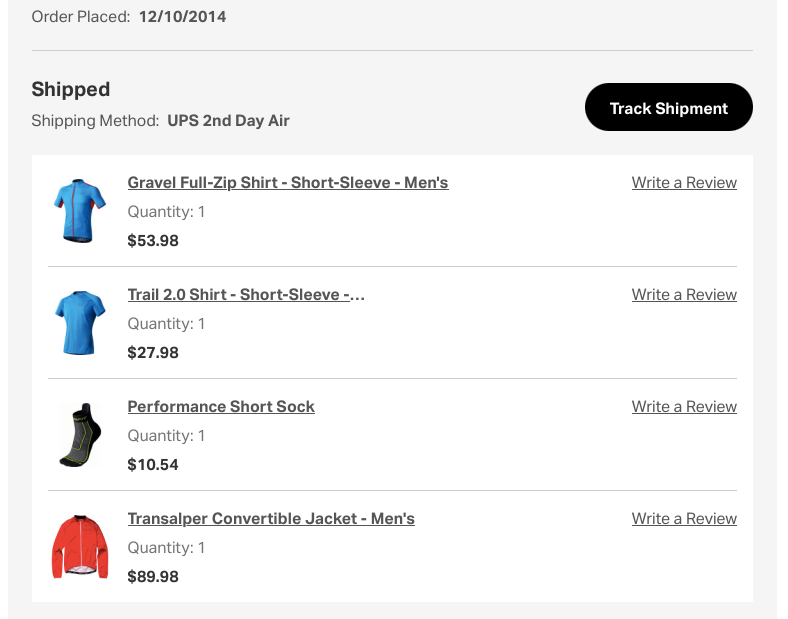The height and width of the screenshot is (619, 788).
Task: Open Performance Short Sock product link
Action: (x=221, y=407)
